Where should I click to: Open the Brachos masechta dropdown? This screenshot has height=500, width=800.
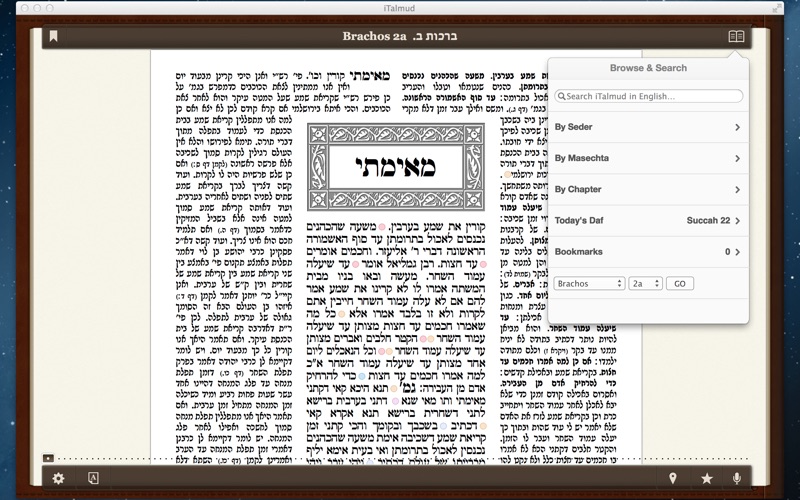(589, 283)
